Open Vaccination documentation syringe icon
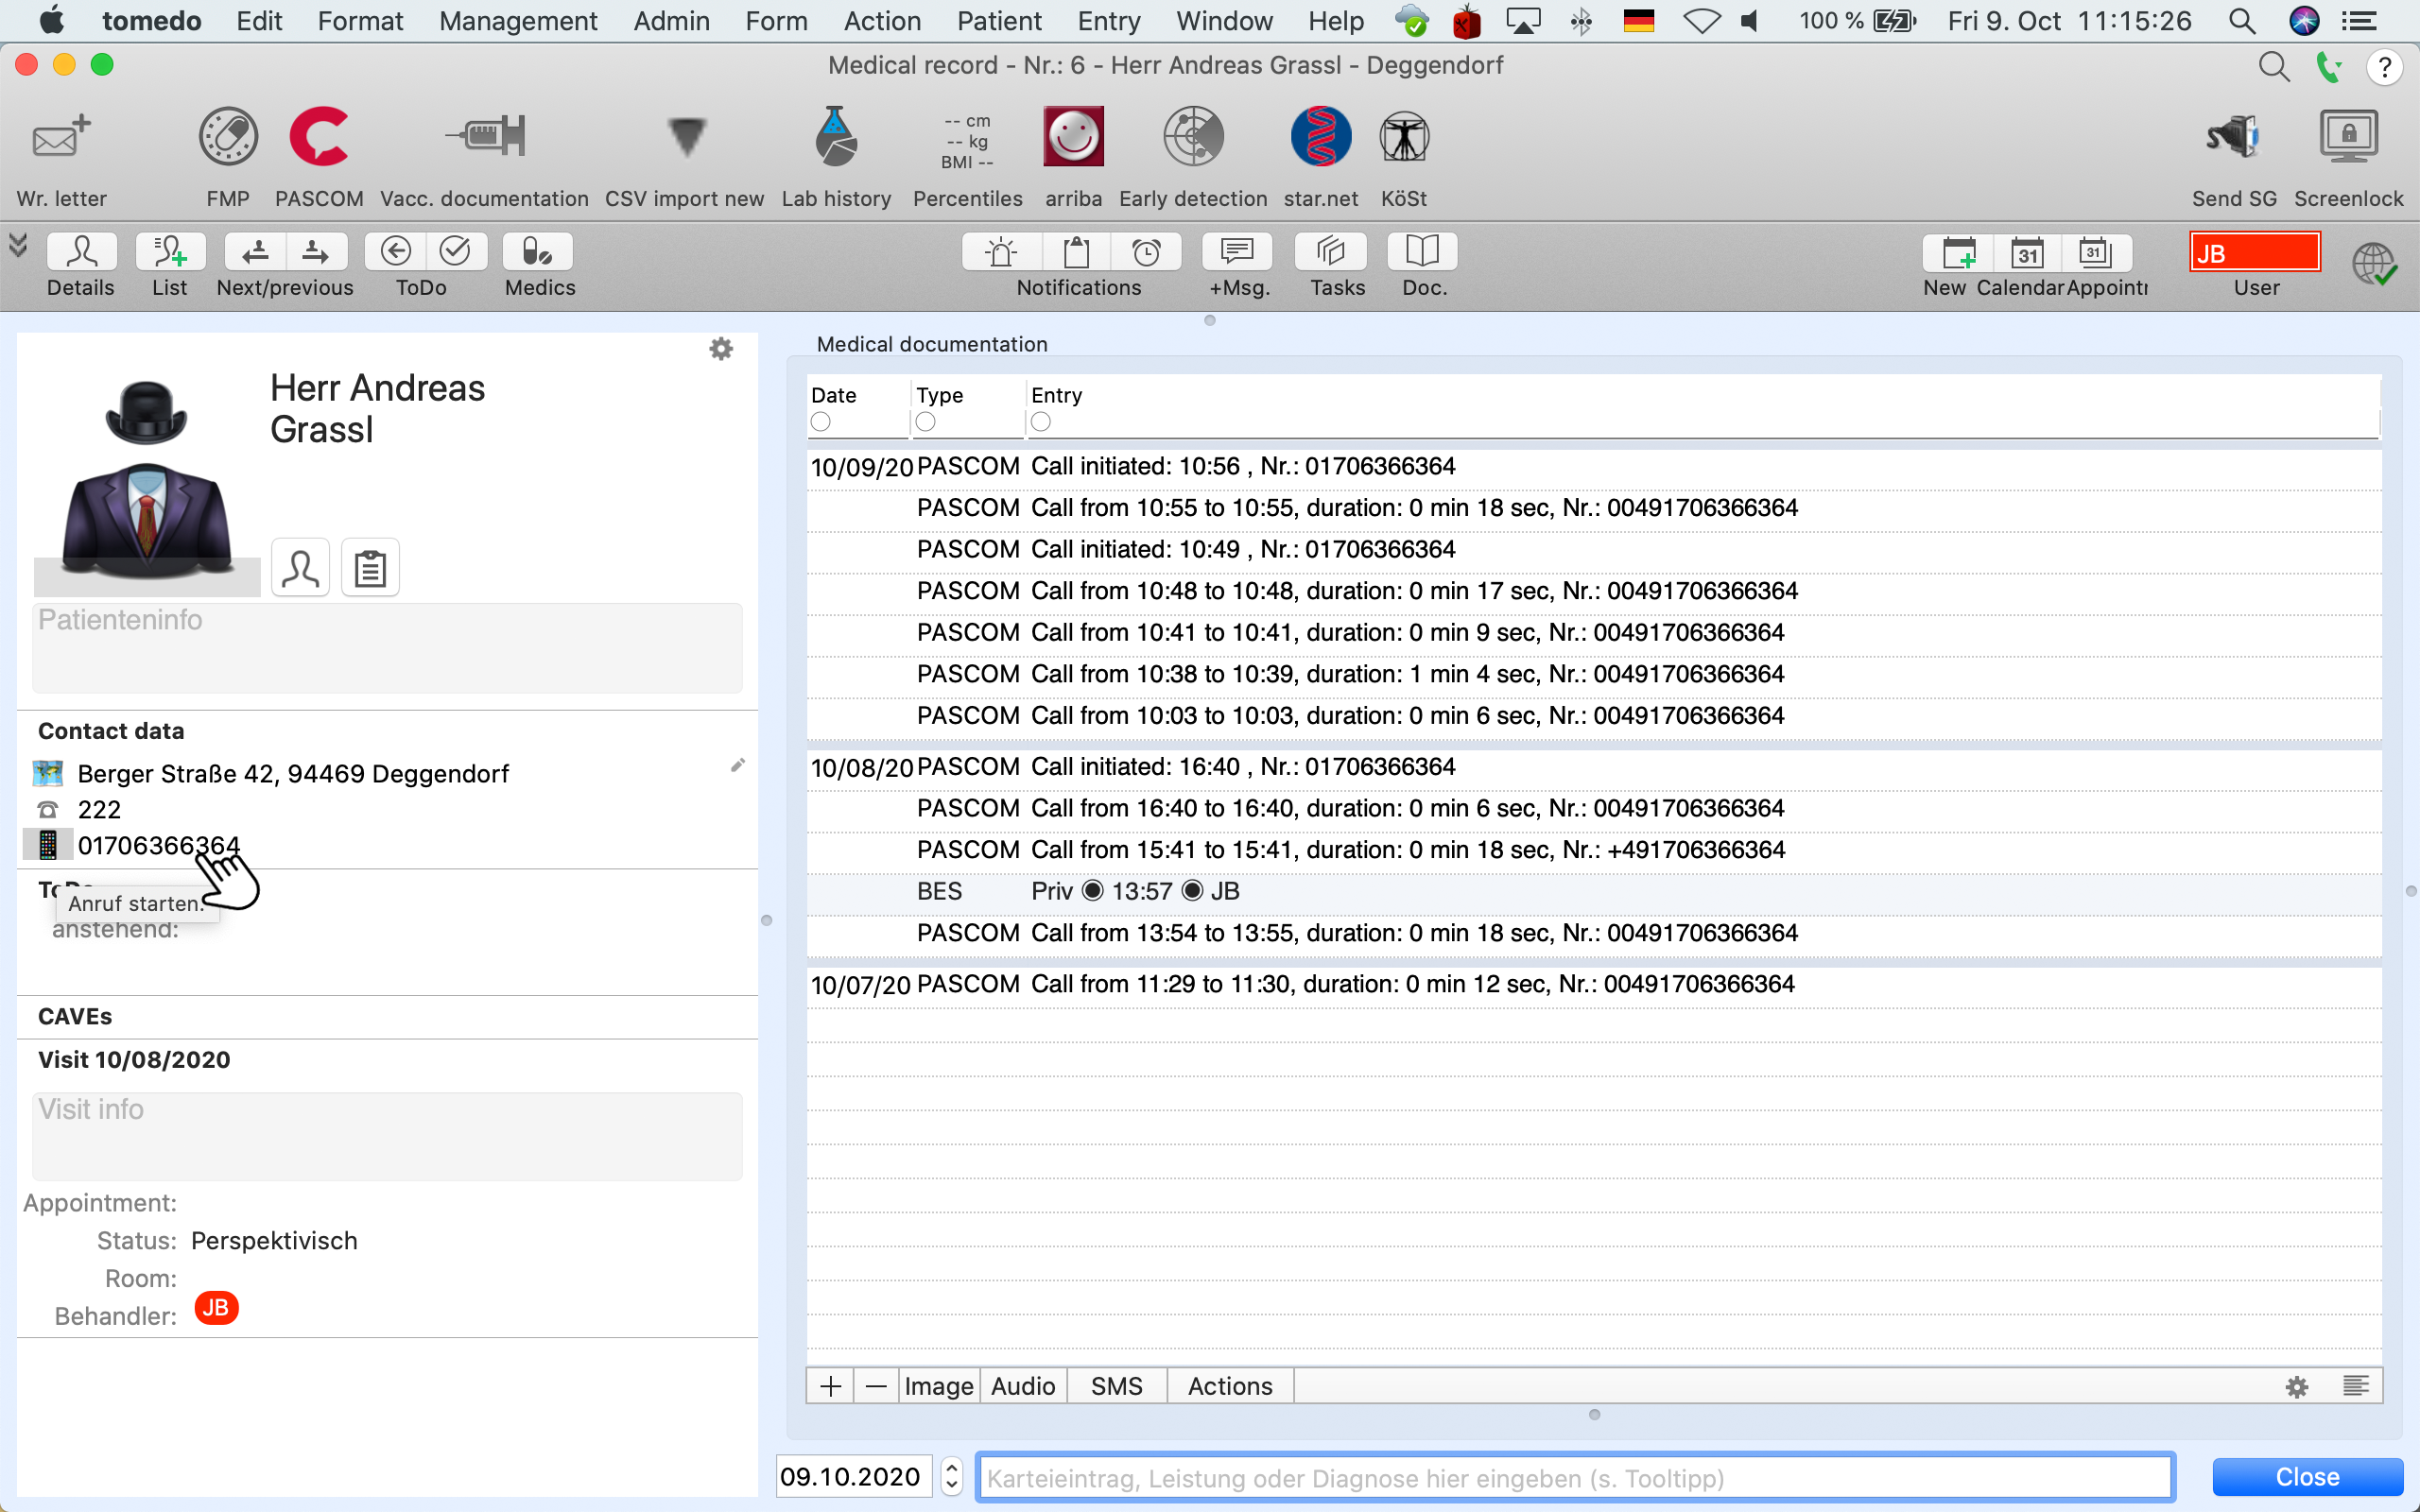The image size is (2420, 1512). [485, 137]
